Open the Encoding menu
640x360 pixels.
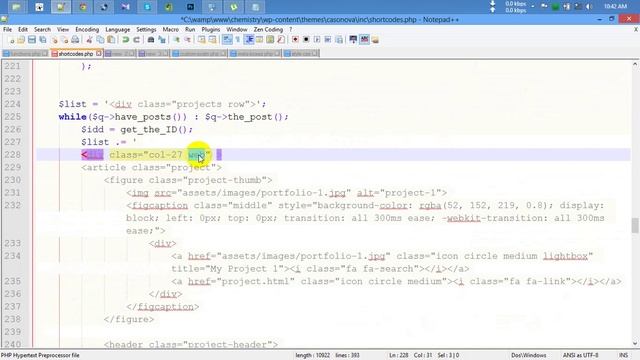coord(87,29)
